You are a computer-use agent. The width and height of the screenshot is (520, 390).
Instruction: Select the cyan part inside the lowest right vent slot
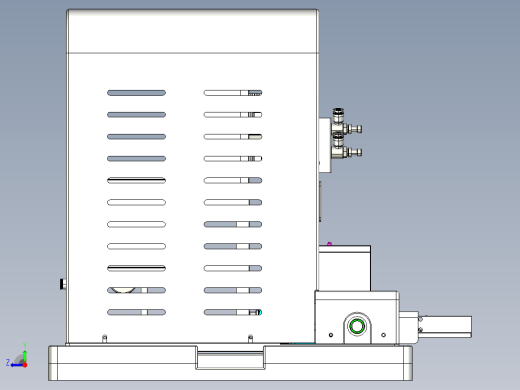pos(260,312)
